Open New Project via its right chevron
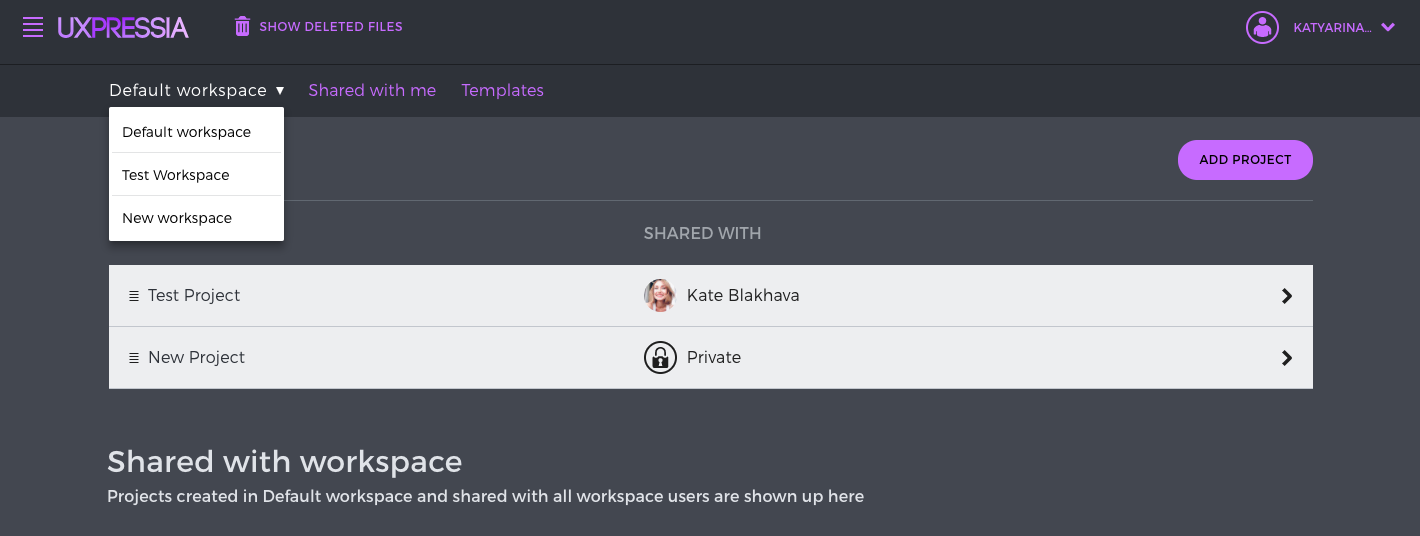The image size is (1420, 536). (x=1287, y=358)
